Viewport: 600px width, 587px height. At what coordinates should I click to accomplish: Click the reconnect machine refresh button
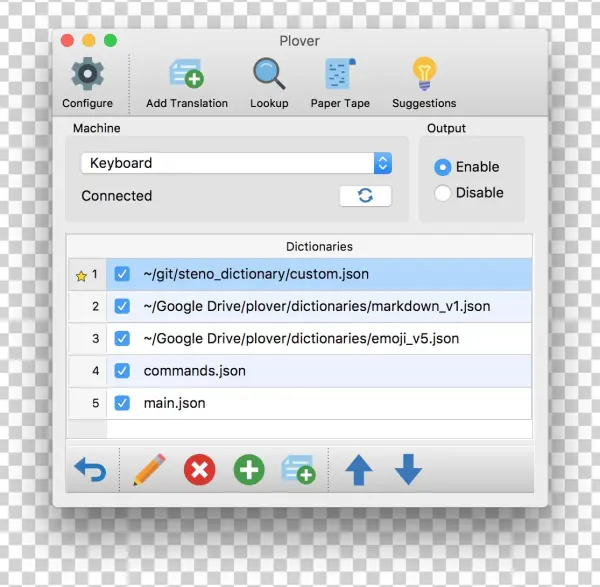point(365,196)
